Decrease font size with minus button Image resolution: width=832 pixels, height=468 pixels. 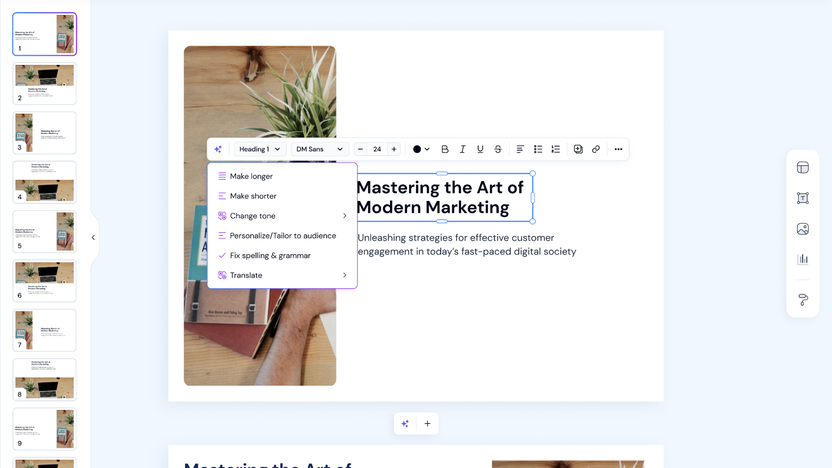coord(360,149)
